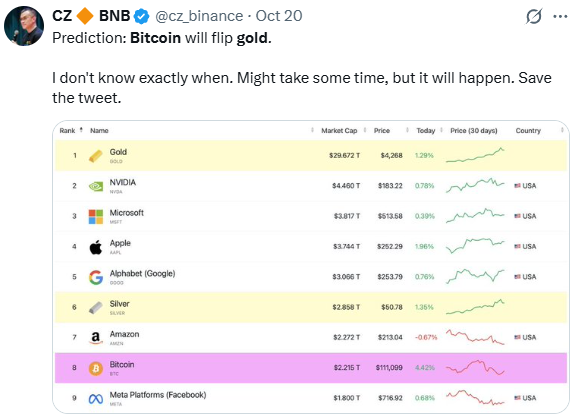The height and width of the screenshot is (417, 577).
Task: Click the Alphabet (Google) name
Action: 142,273
